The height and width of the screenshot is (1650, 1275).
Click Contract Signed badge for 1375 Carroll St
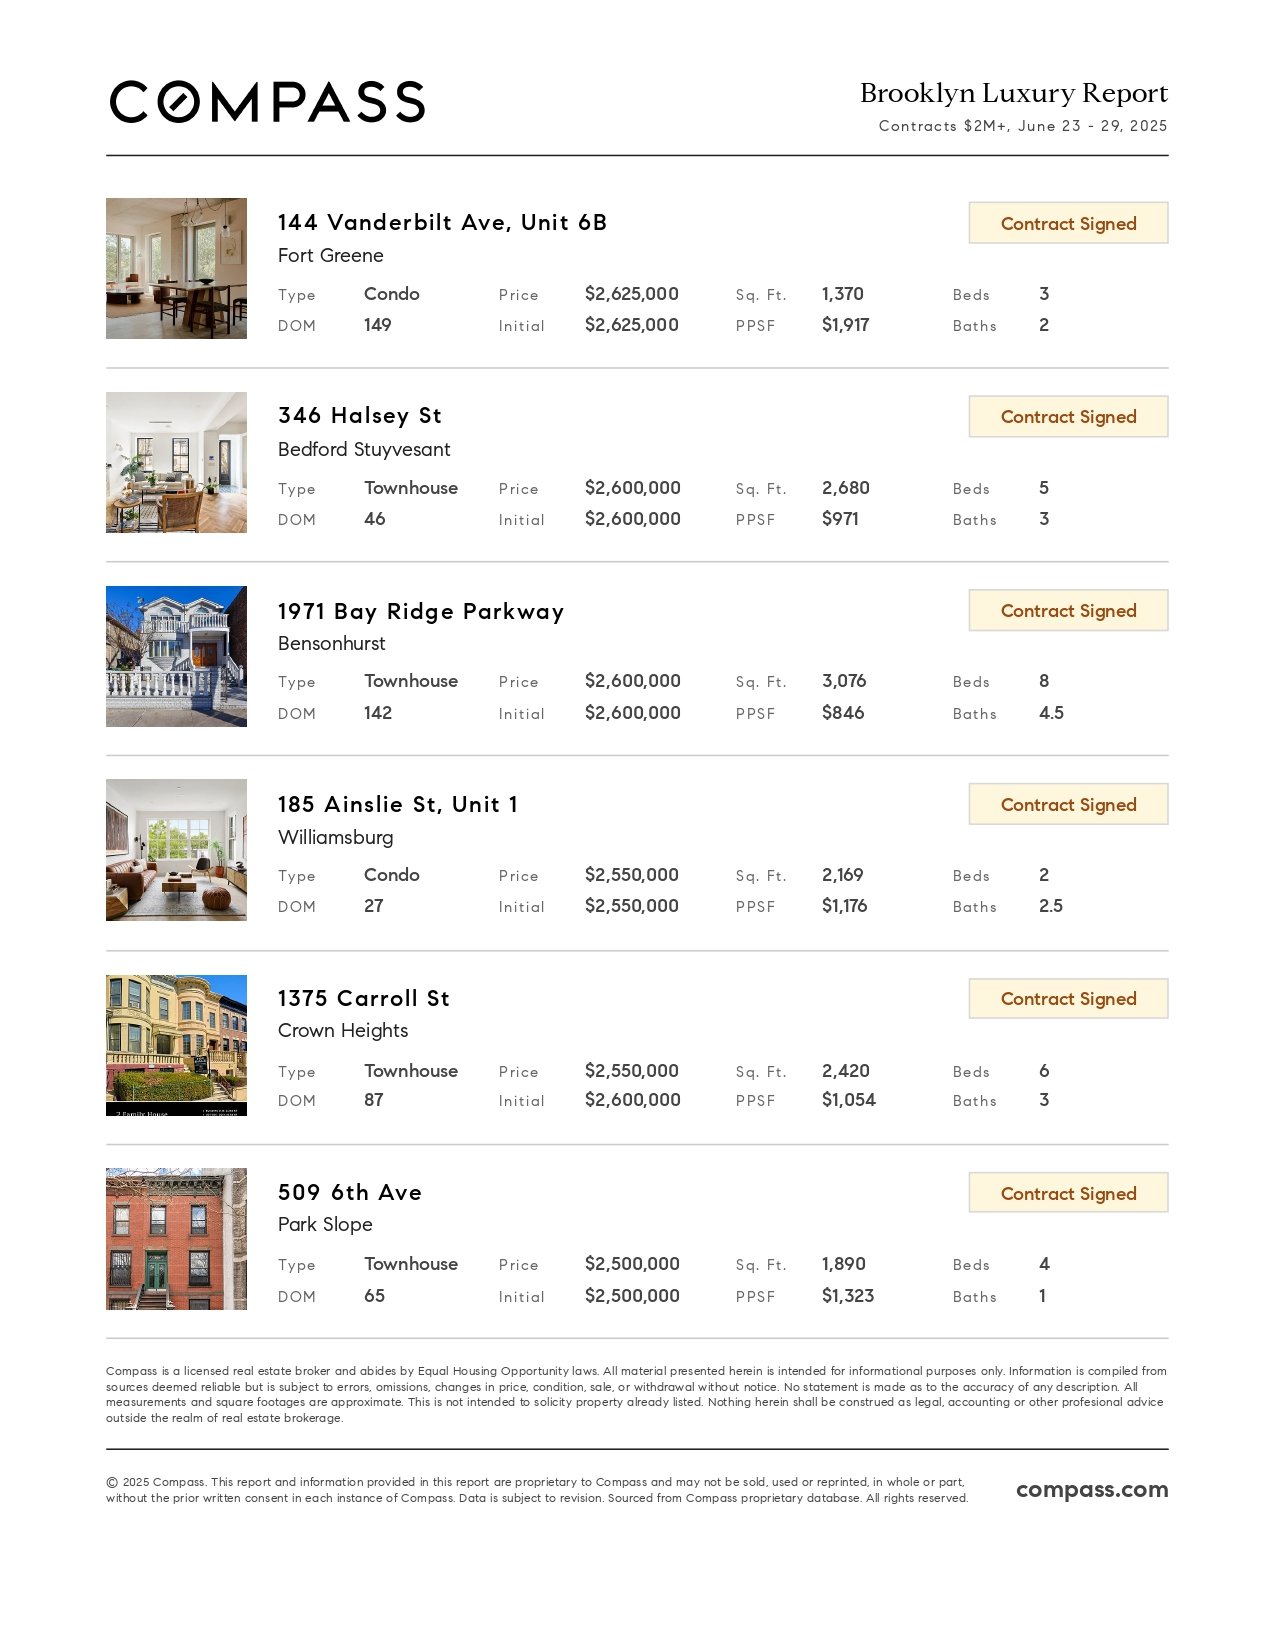tap(1068, 998)
